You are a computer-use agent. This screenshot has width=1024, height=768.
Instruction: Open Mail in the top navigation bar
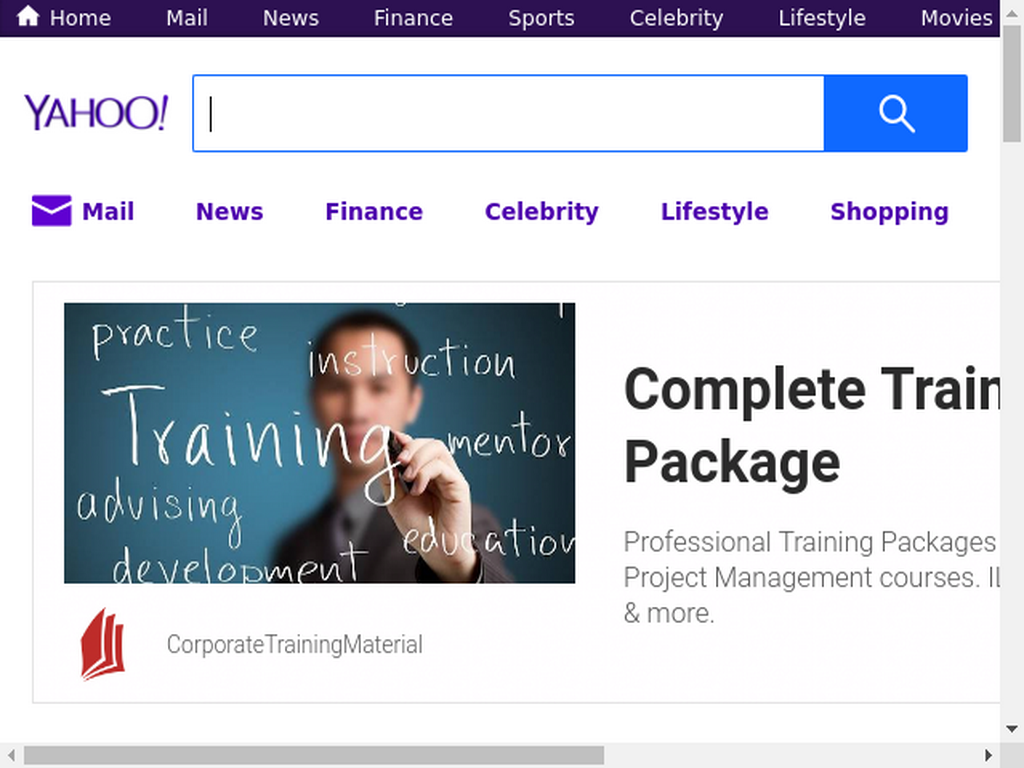(187, 18)
